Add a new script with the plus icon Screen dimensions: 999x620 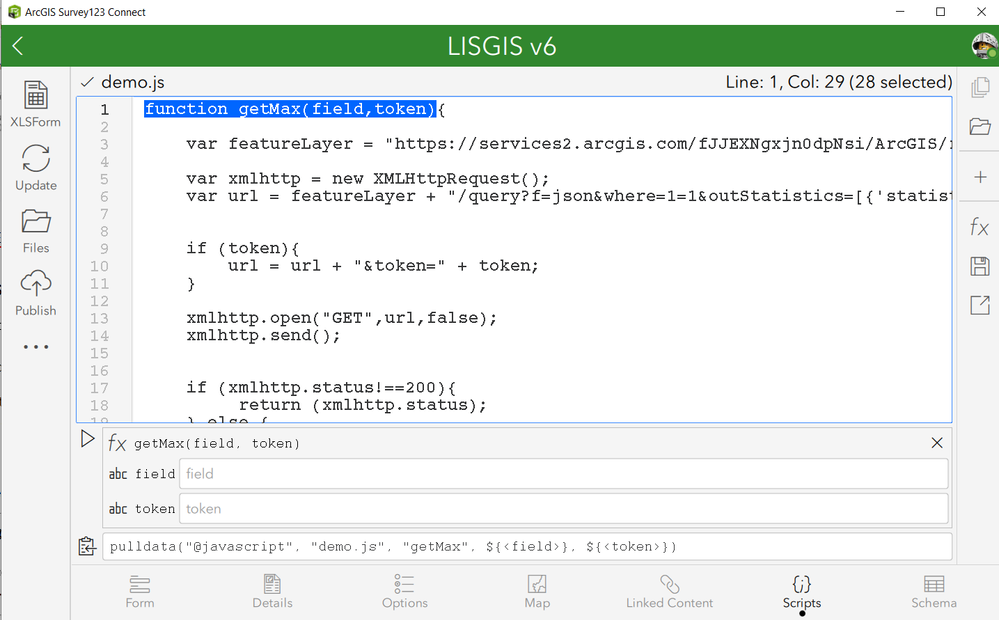tap(980, 177)
